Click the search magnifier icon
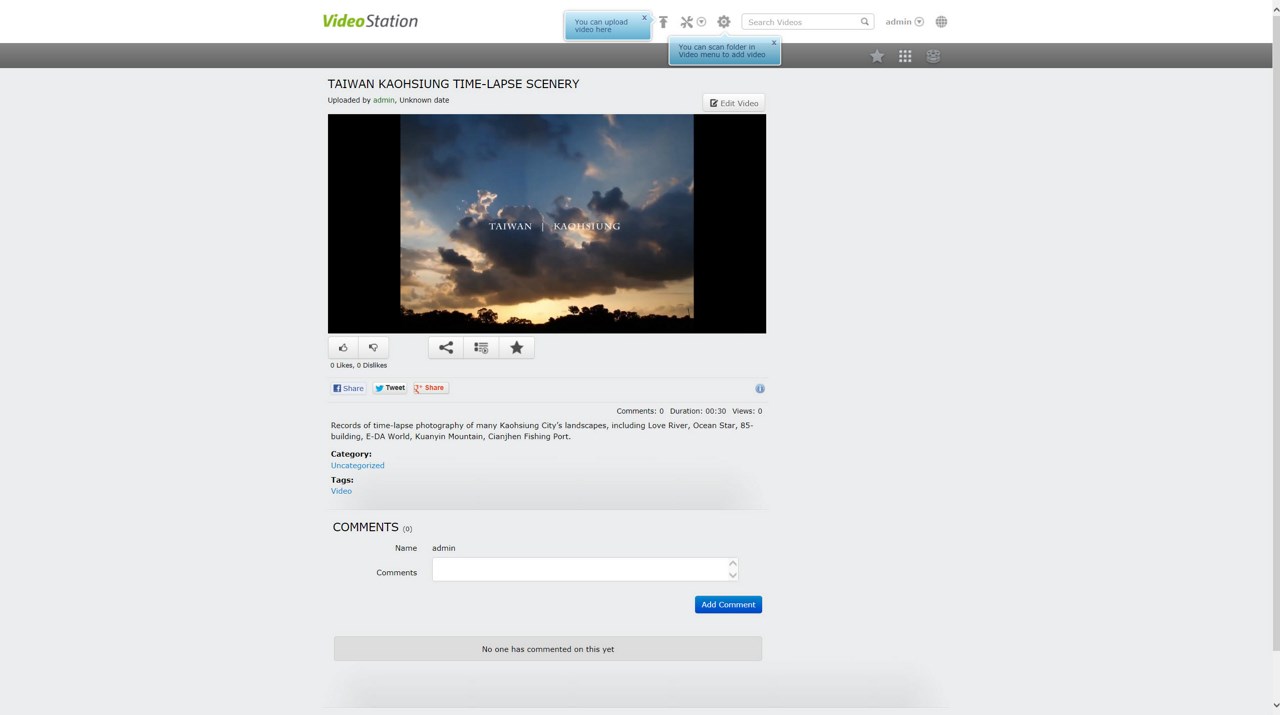Image resolution: width=1280 pixels, height=715 pixels. tap(865, 22)
